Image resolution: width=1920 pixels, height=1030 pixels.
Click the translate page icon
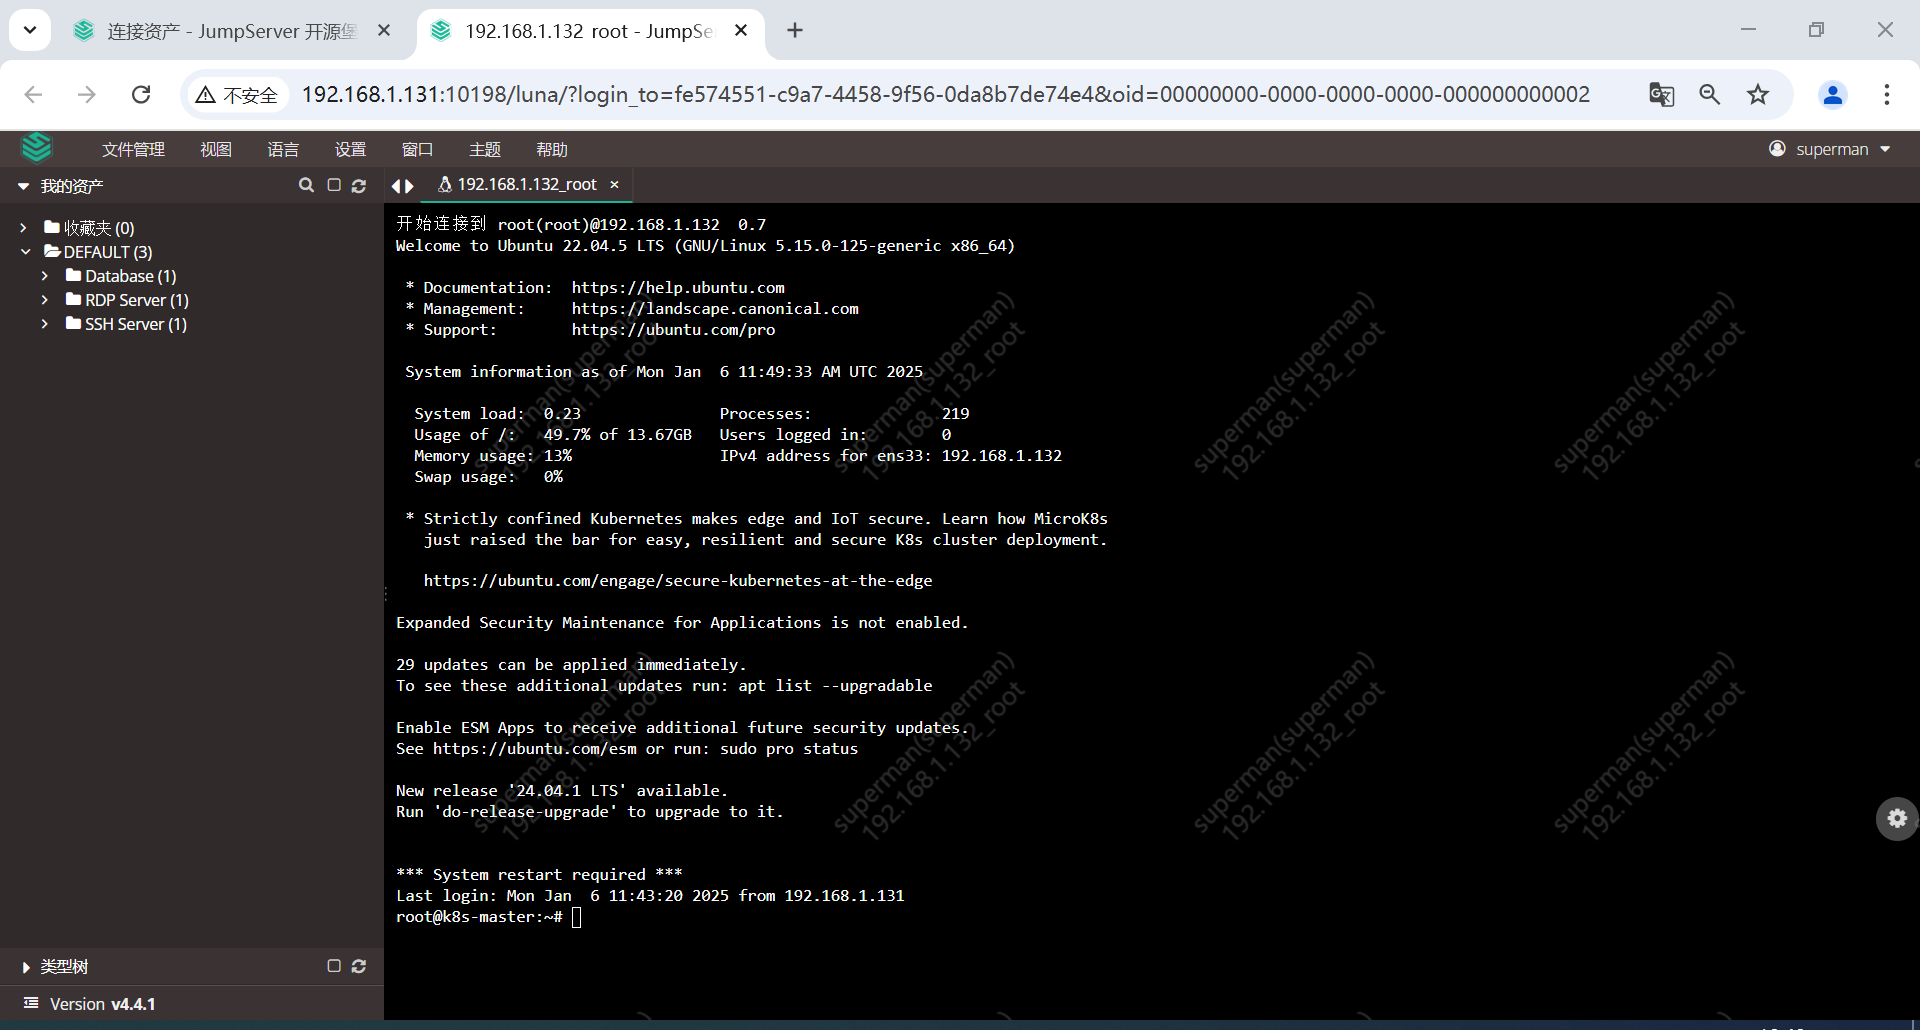[x=1661, y=95]
